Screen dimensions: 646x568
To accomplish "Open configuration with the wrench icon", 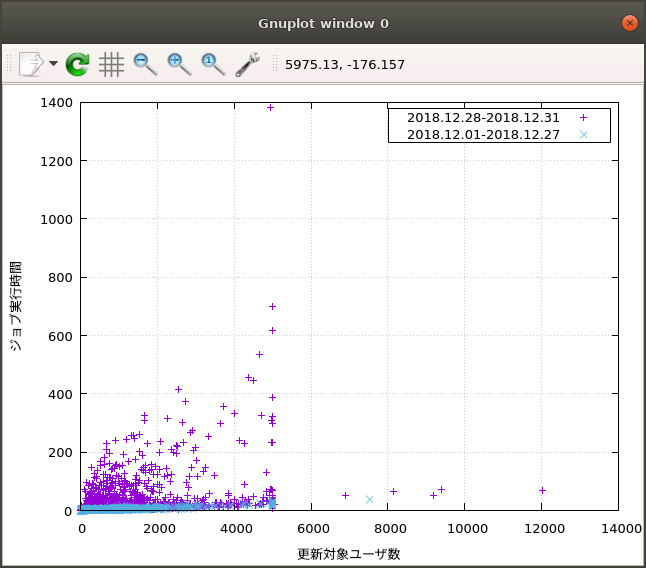I will tap(247, 65).
